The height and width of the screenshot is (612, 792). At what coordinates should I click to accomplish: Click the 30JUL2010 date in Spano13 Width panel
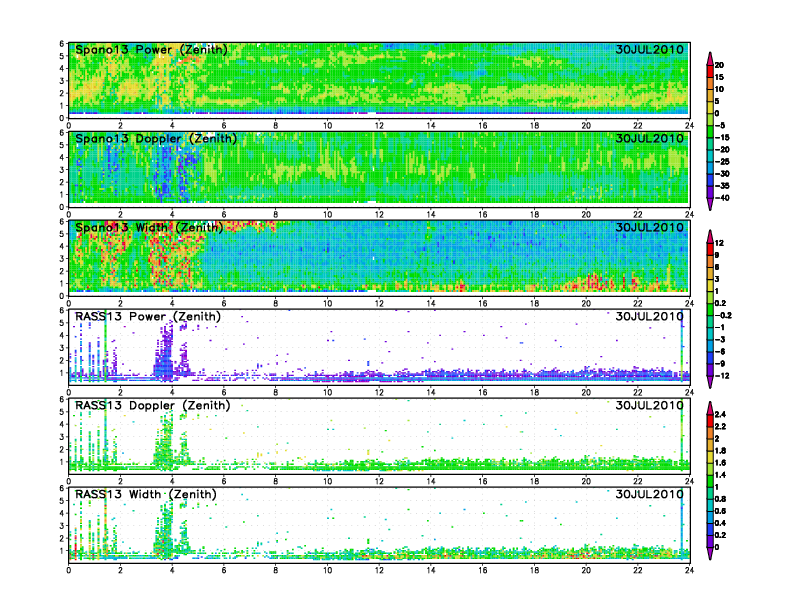[649, 227]
